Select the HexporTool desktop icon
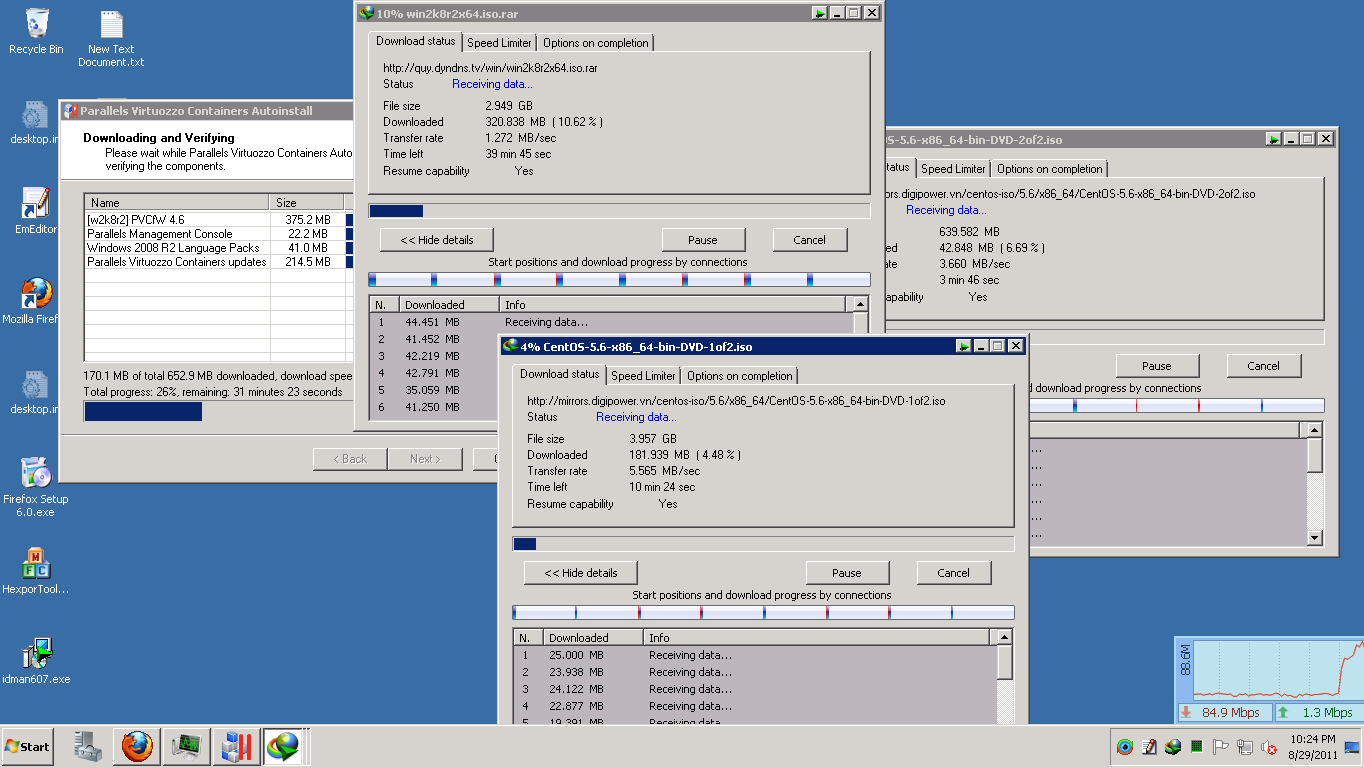The width and height of the screenshot is (1364, 768). click(x=36, y=571)
